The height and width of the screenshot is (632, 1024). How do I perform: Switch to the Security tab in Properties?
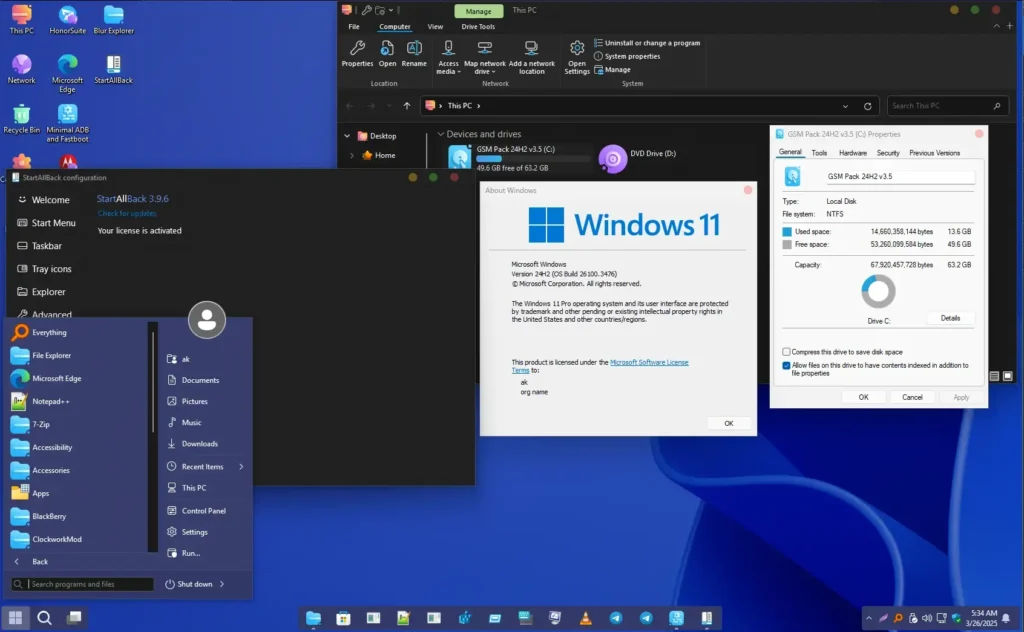[x=887, y=153]
